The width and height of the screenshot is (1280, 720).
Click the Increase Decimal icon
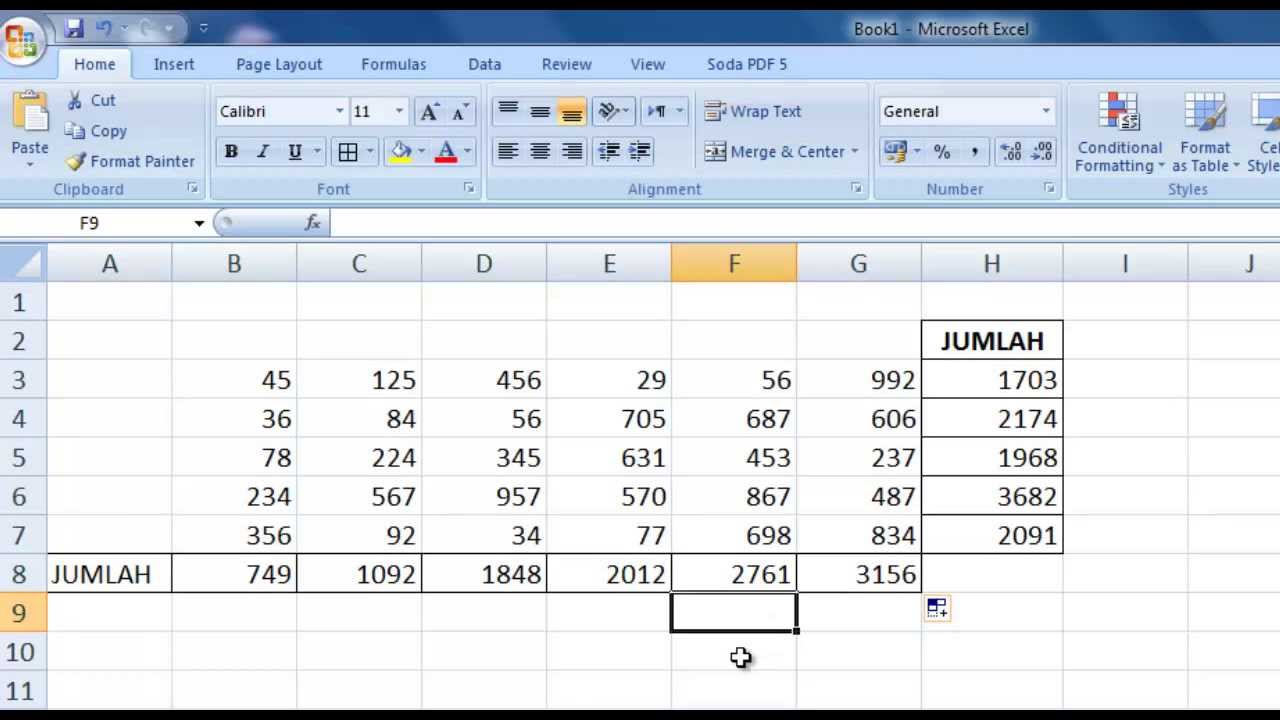coord(1011,152)
